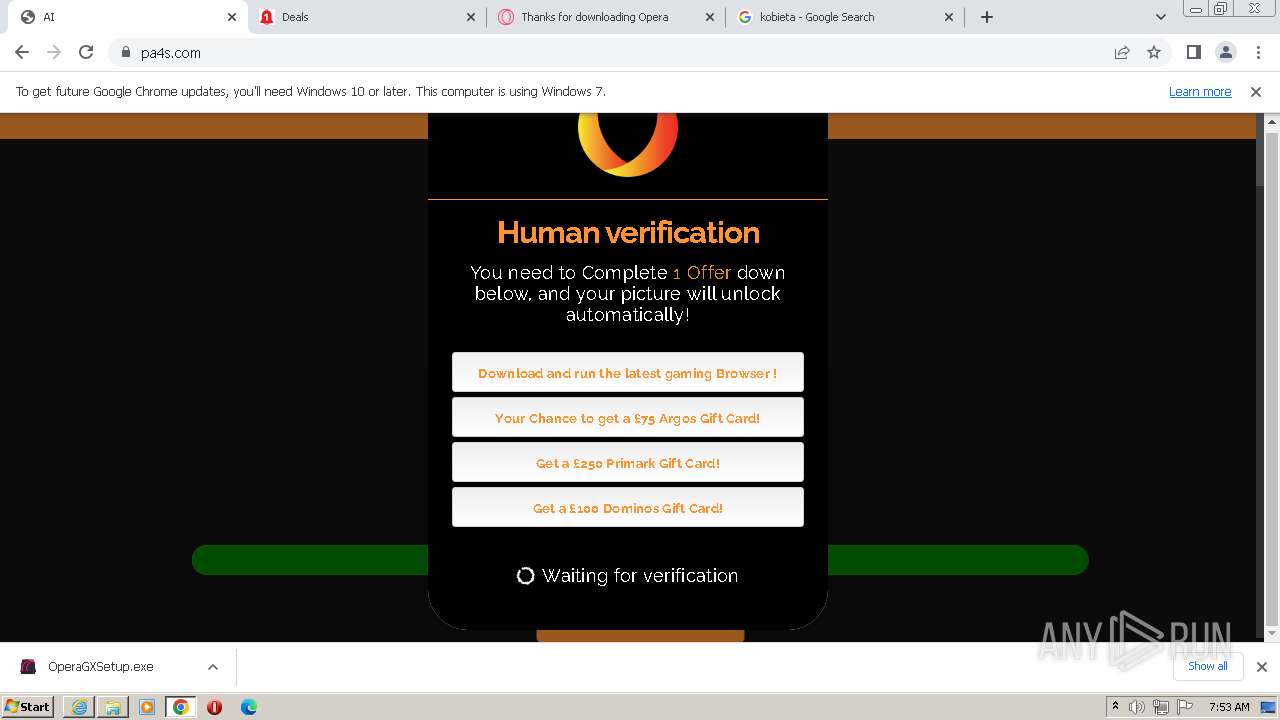This screenshot has width=1280, height=720.
Task: Close the AI tab
Action: point(232,17)
